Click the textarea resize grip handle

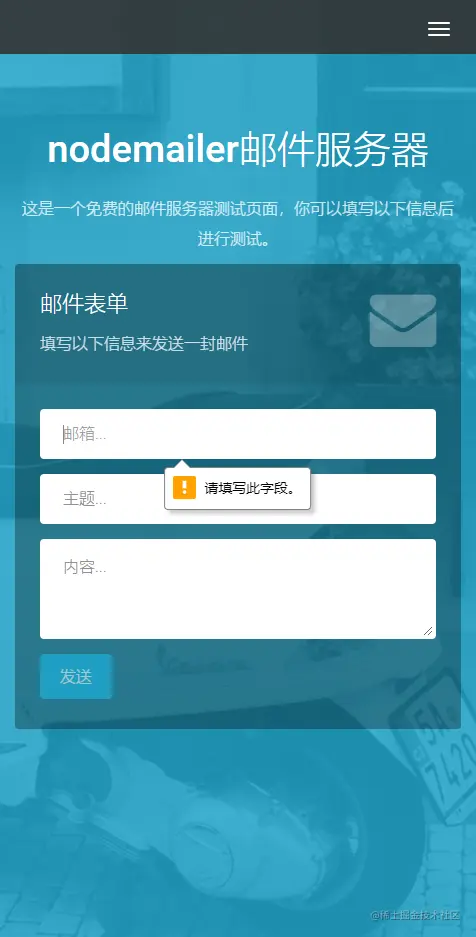tap(428, 631)
